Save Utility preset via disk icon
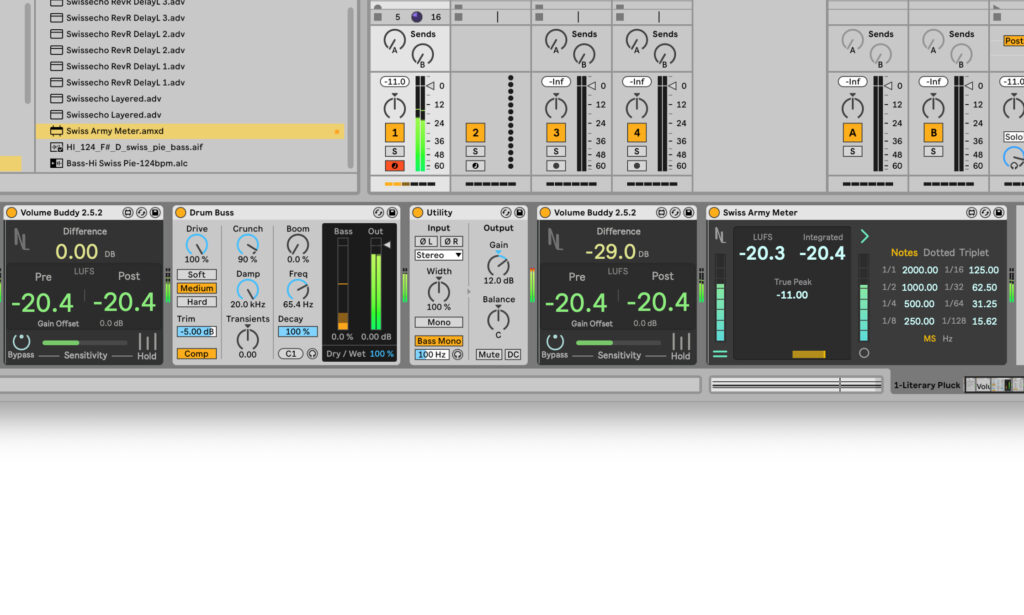The width and height of the screenshot is (1024, 615). pos(519,213)
